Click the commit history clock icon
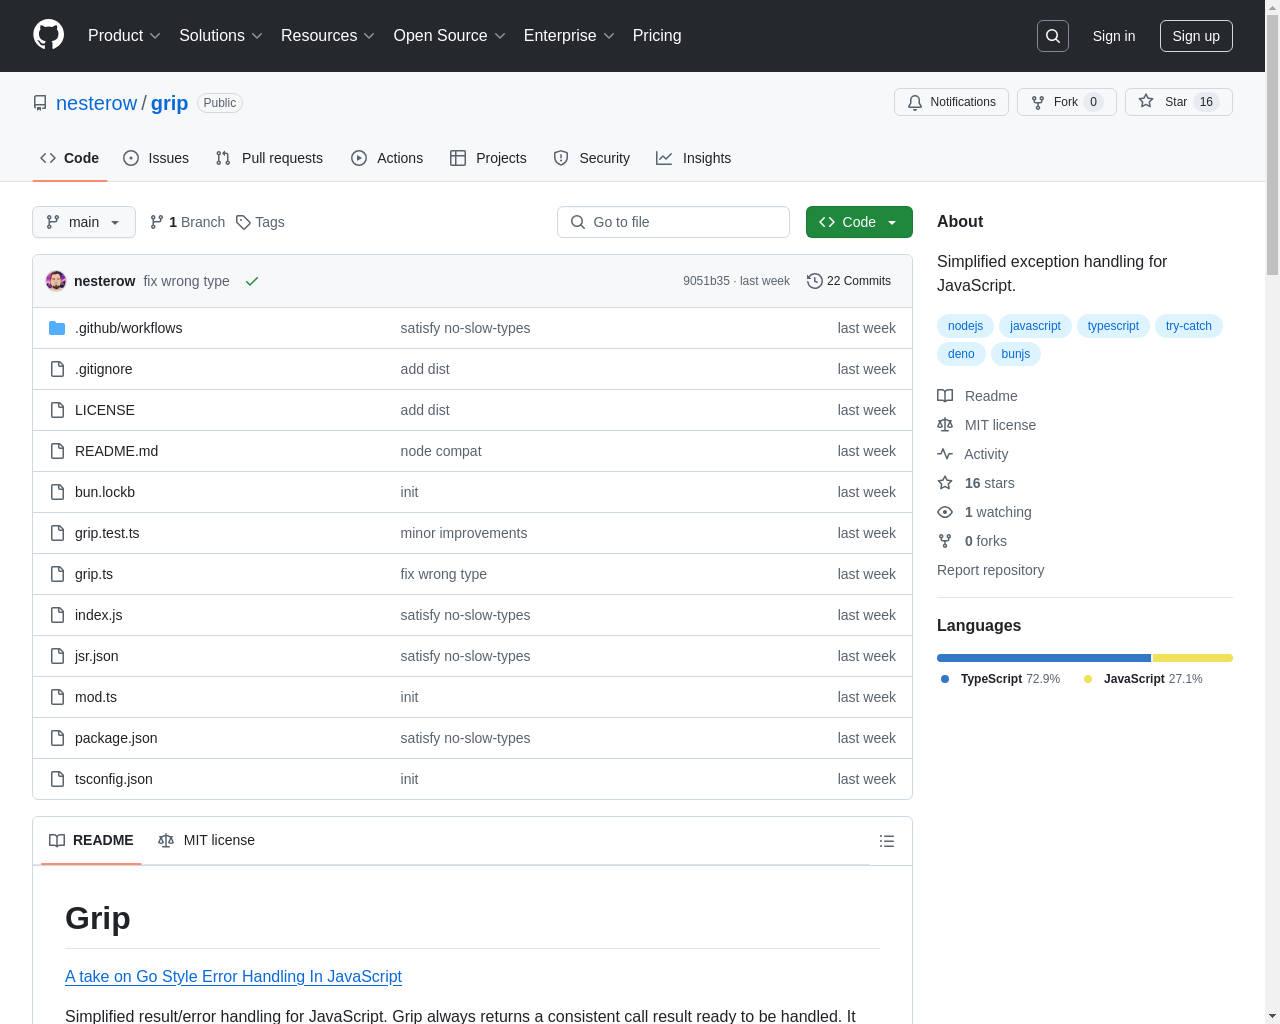This screenshot has height=1024, width=1280. pos(815,281)
